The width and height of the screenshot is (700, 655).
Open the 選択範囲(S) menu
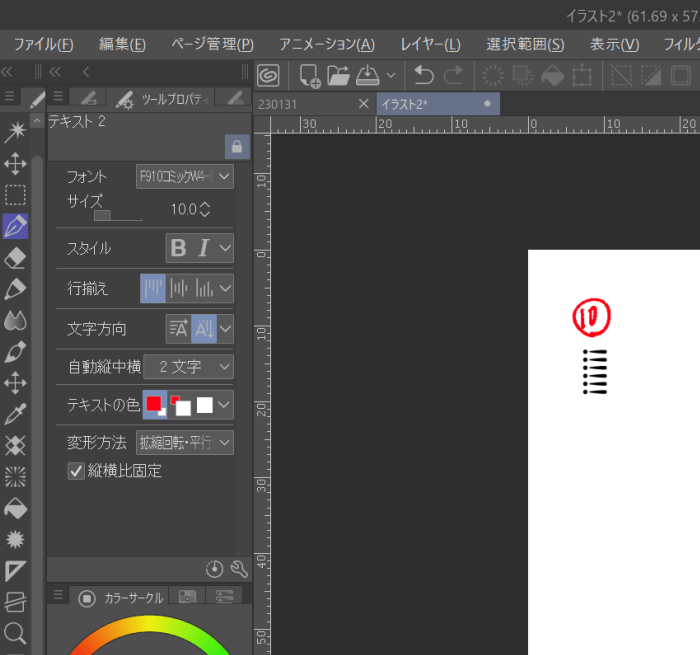click(x=525, y=44)
